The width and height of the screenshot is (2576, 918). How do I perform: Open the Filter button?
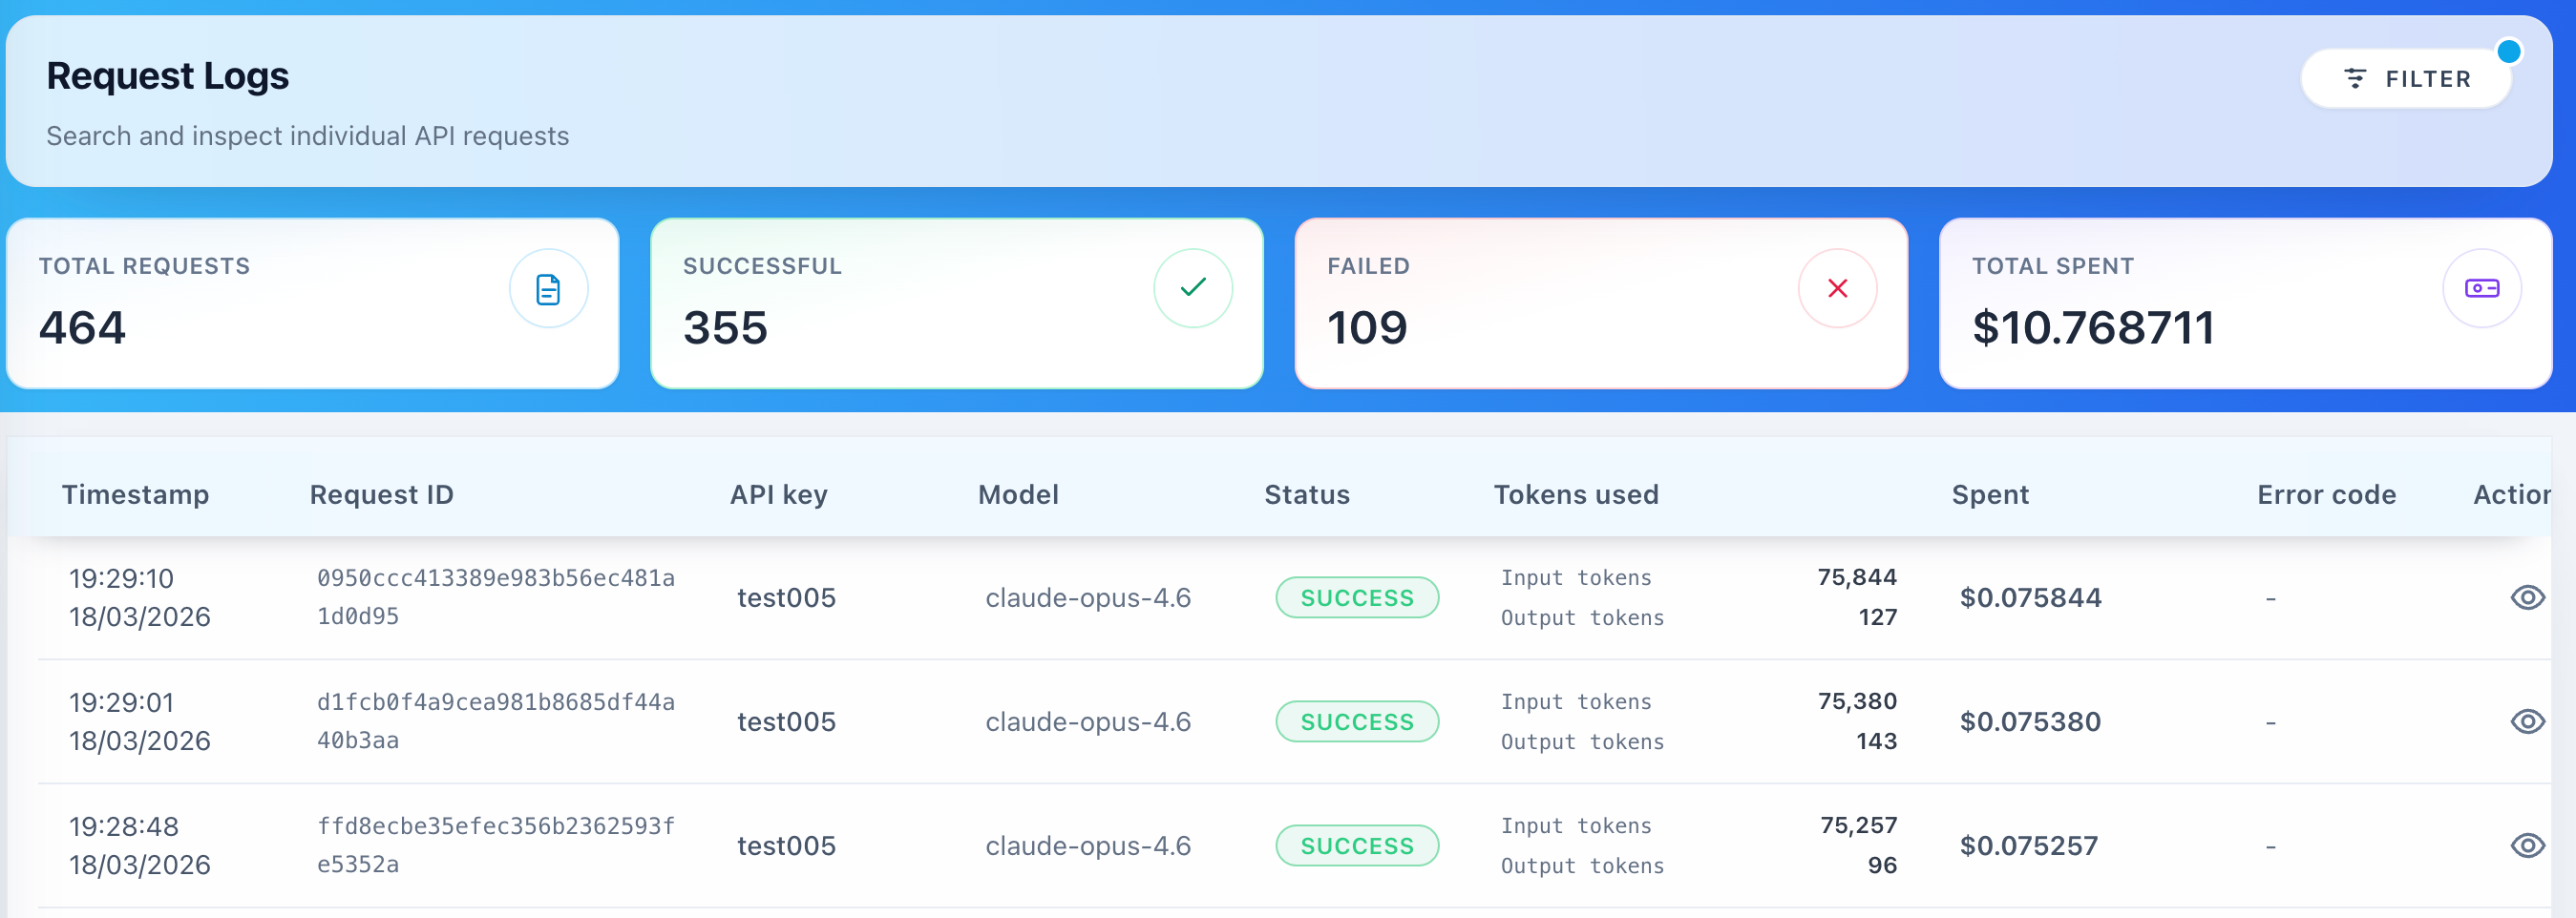pyautogui.click(x=2406, y=79)
